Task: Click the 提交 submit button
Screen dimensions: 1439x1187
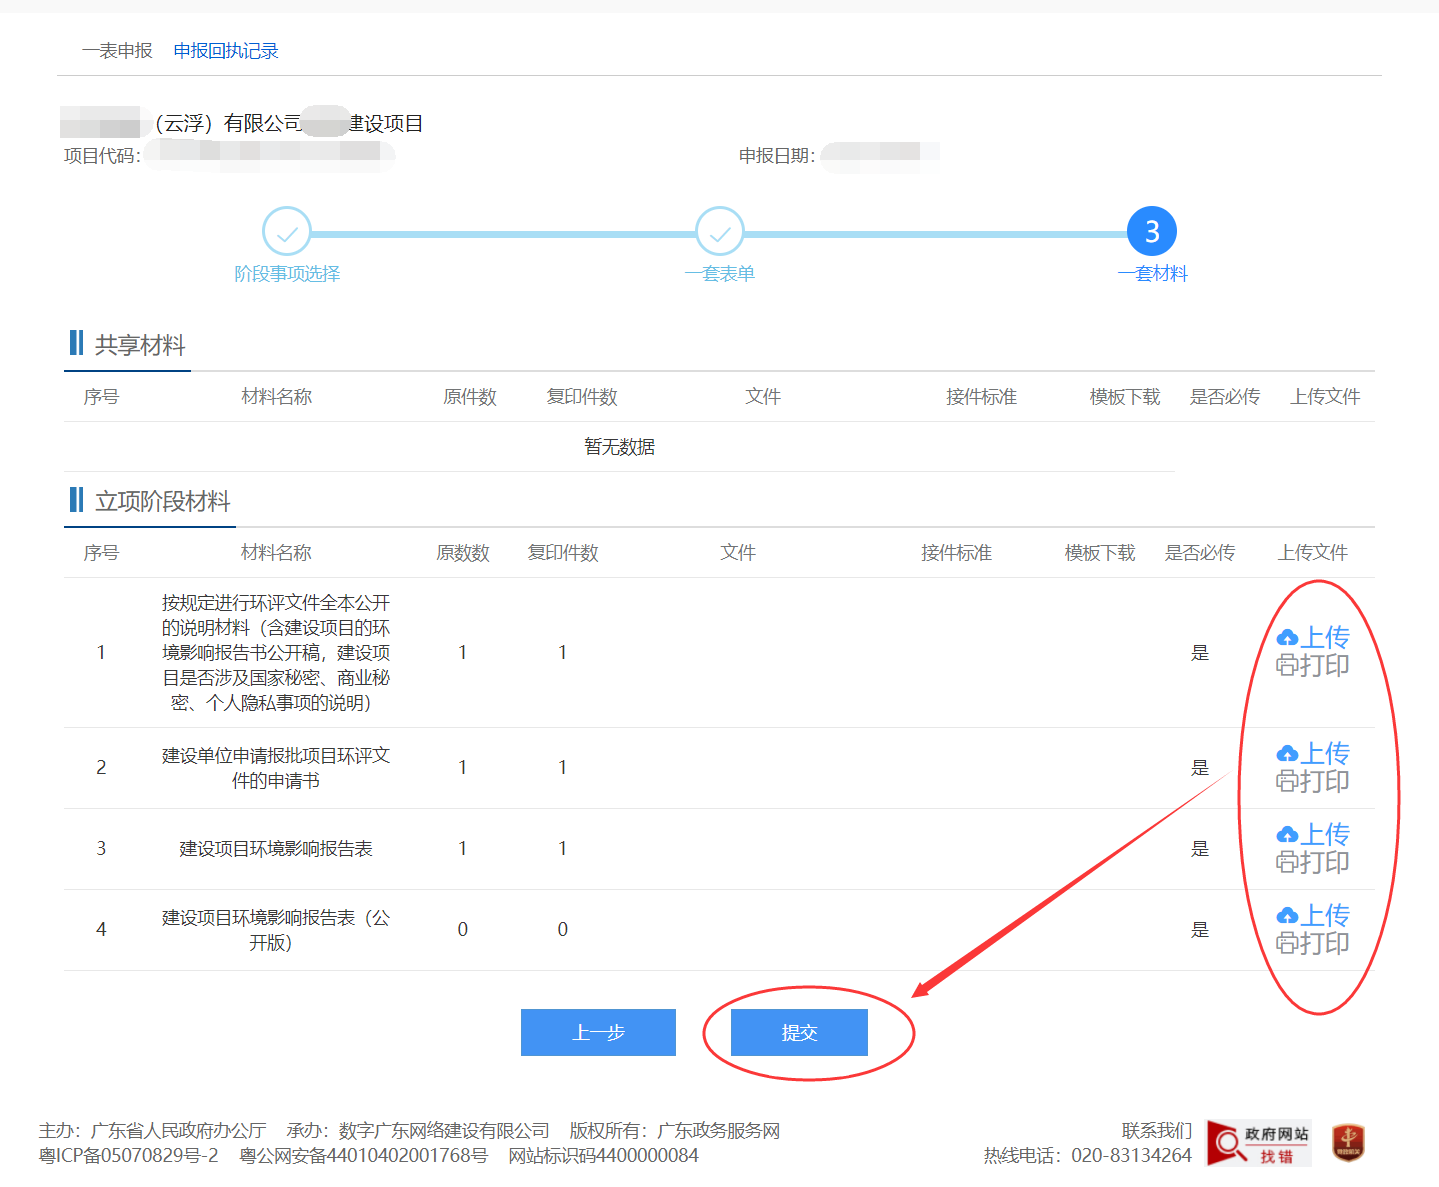Action: click(799, 1032)
